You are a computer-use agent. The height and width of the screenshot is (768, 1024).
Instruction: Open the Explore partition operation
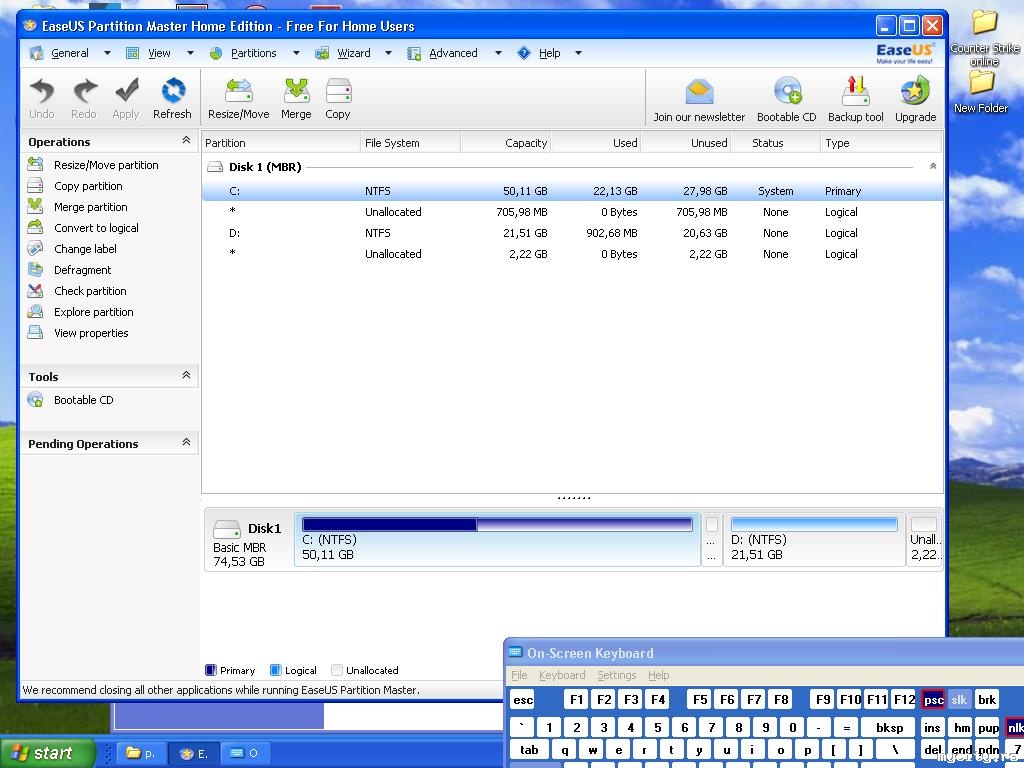pos(93,312)
